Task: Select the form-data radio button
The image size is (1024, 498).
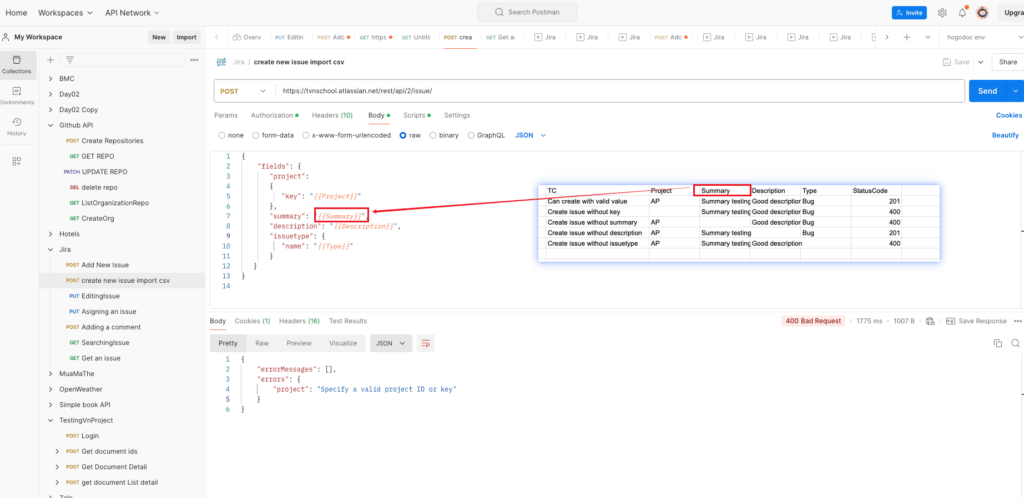Action: coord(255,135)
